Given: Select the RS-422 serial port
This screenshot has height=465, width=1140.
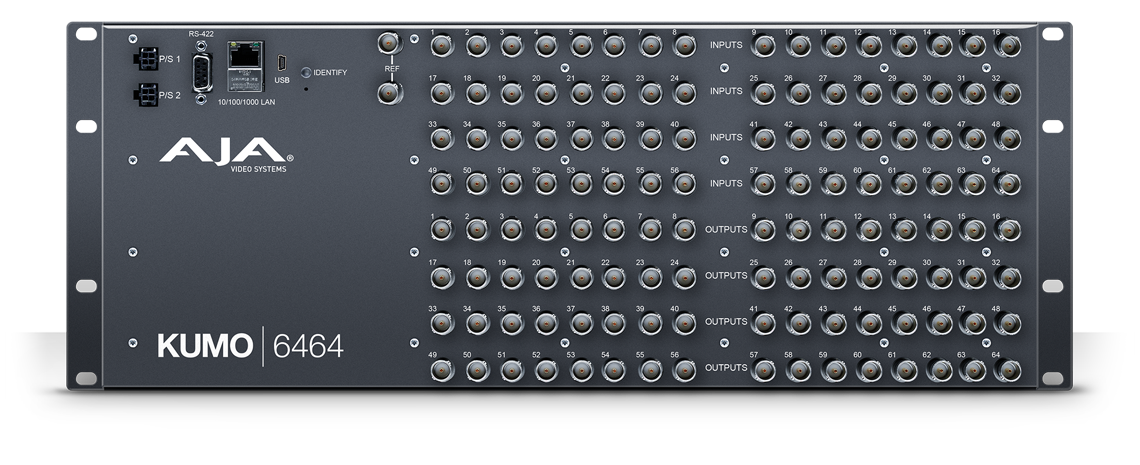Looking at the screenshot, I should click(x=204, y=72).
